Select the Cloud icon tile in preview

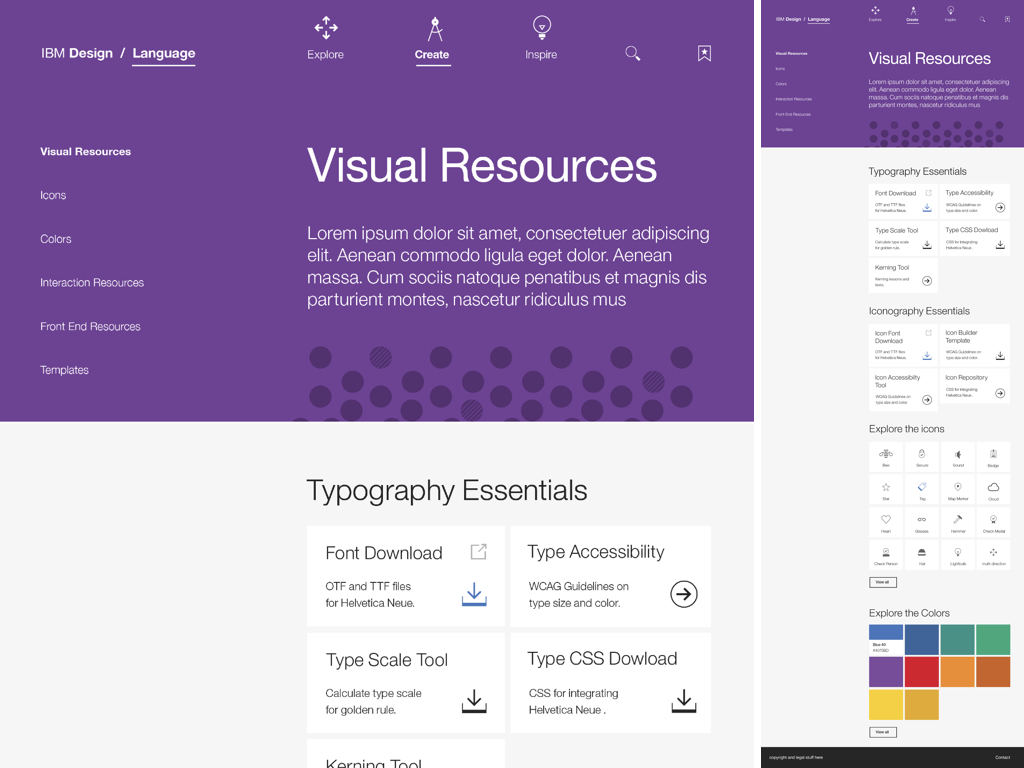tap(993, 489)
